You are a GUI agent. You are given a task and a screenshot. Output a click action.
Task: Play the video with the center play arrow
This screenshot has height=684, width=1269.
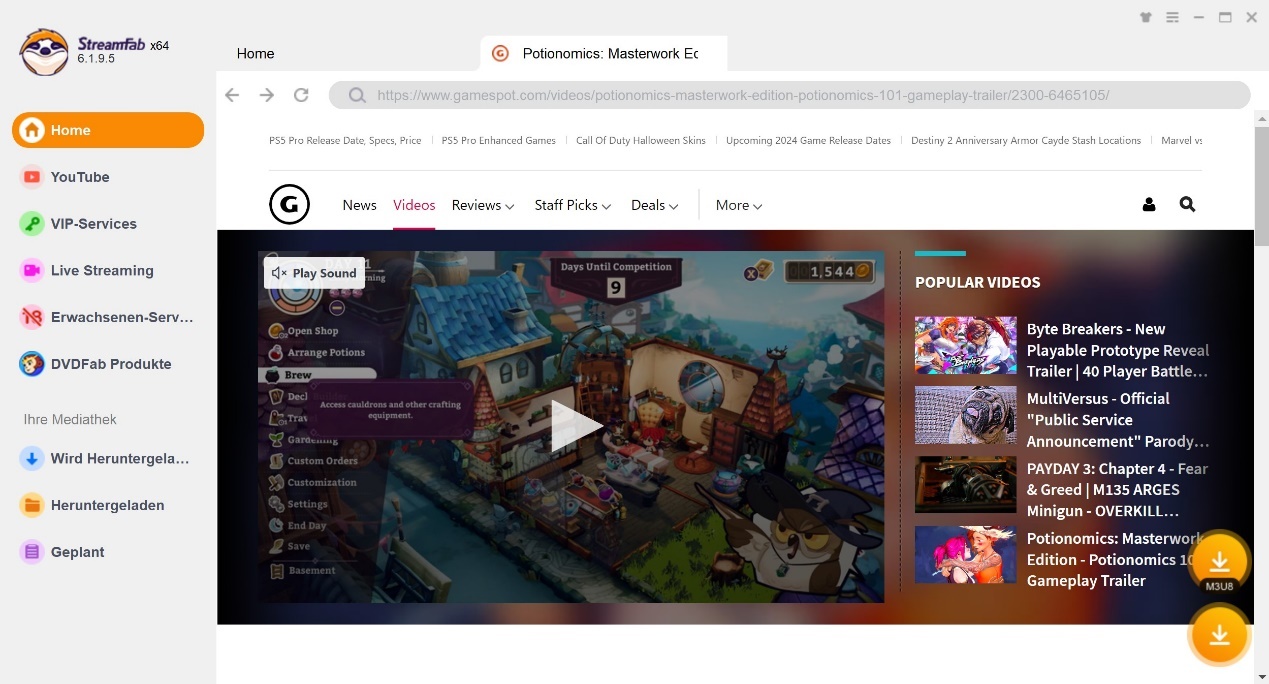tap(576, 426)
